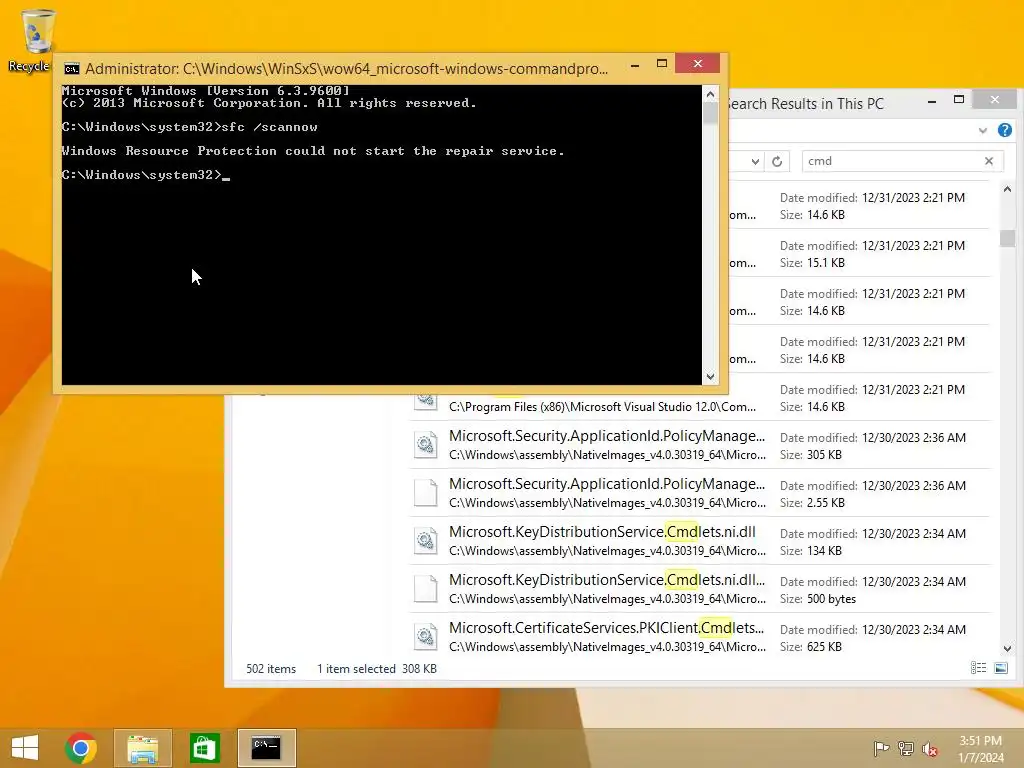Click the Command Prompt window title bar
This screenshot has width=1024, height=768.
coord(346,69)
